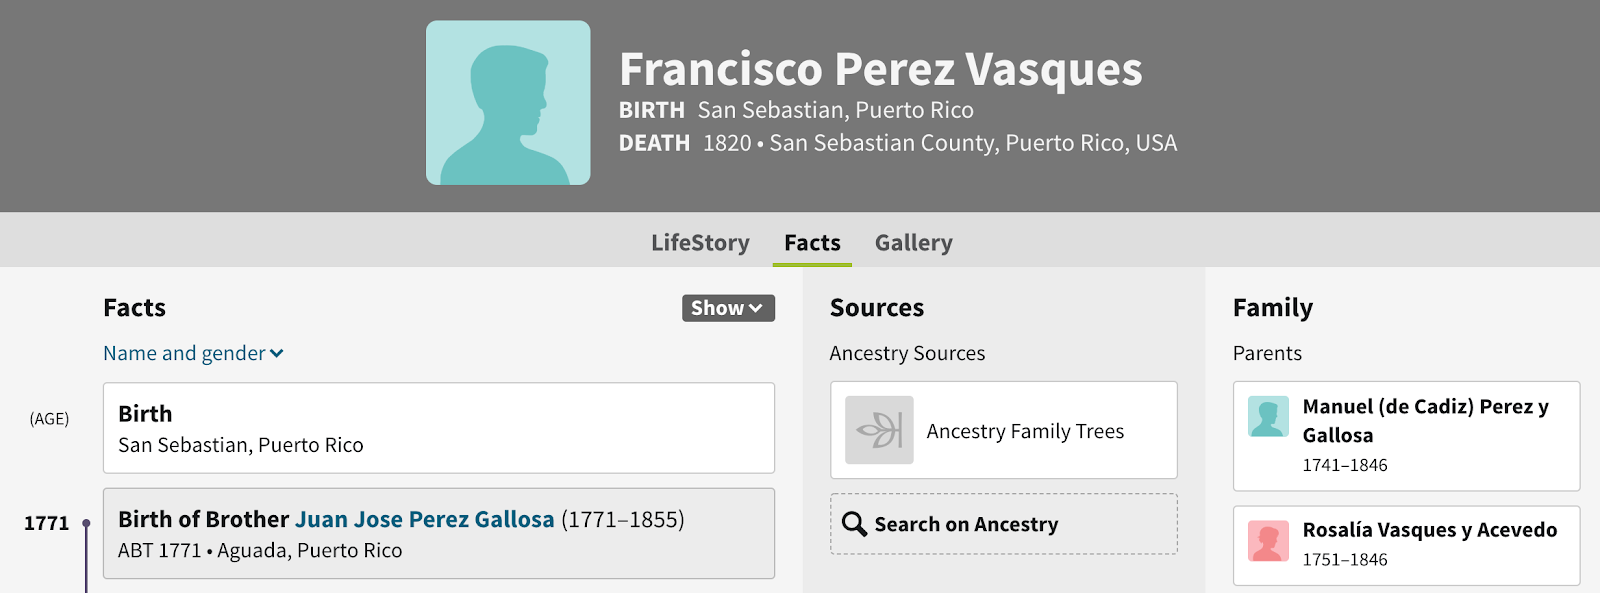This screenshot has width=1600, height=593.
Task: Click the 1771 timeline marker dot
Action: click(x=86, y=523)
